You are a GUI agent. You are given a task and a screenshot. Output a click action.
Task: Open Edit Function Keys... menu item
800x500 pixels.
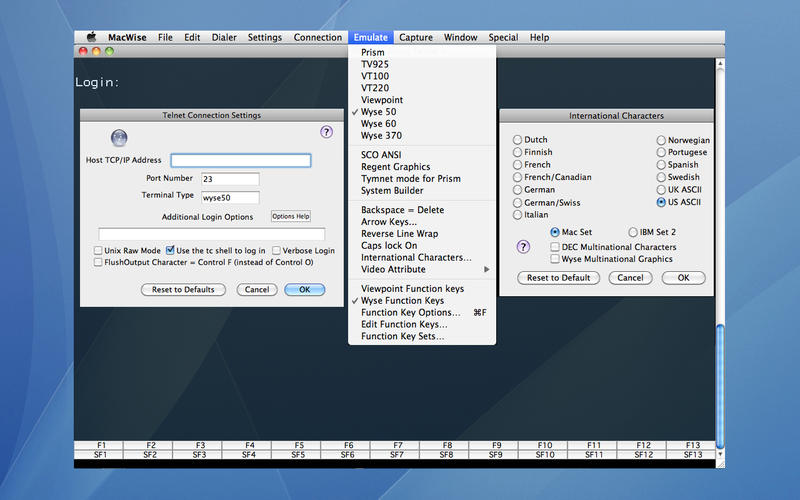(x=422, y=324)
